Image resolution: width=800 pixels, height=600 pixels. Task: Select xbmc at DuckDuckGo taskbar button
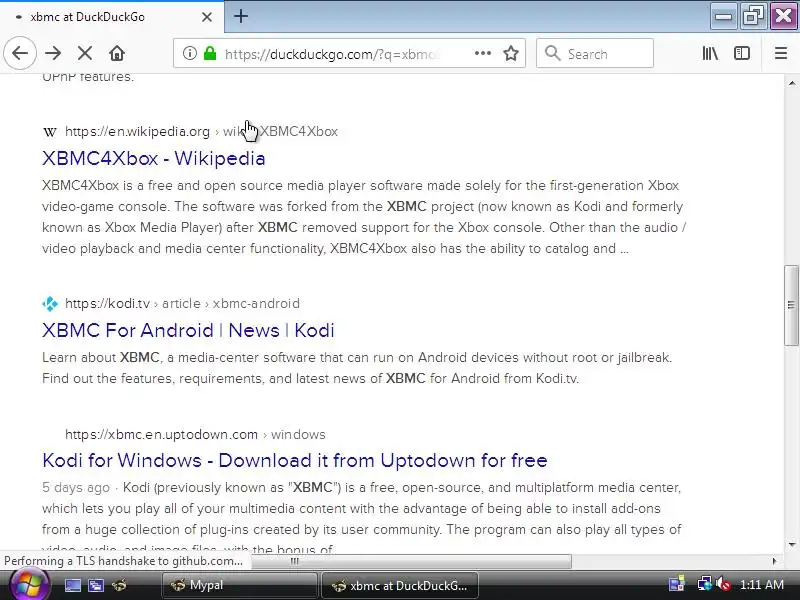(x=399, y=585)
